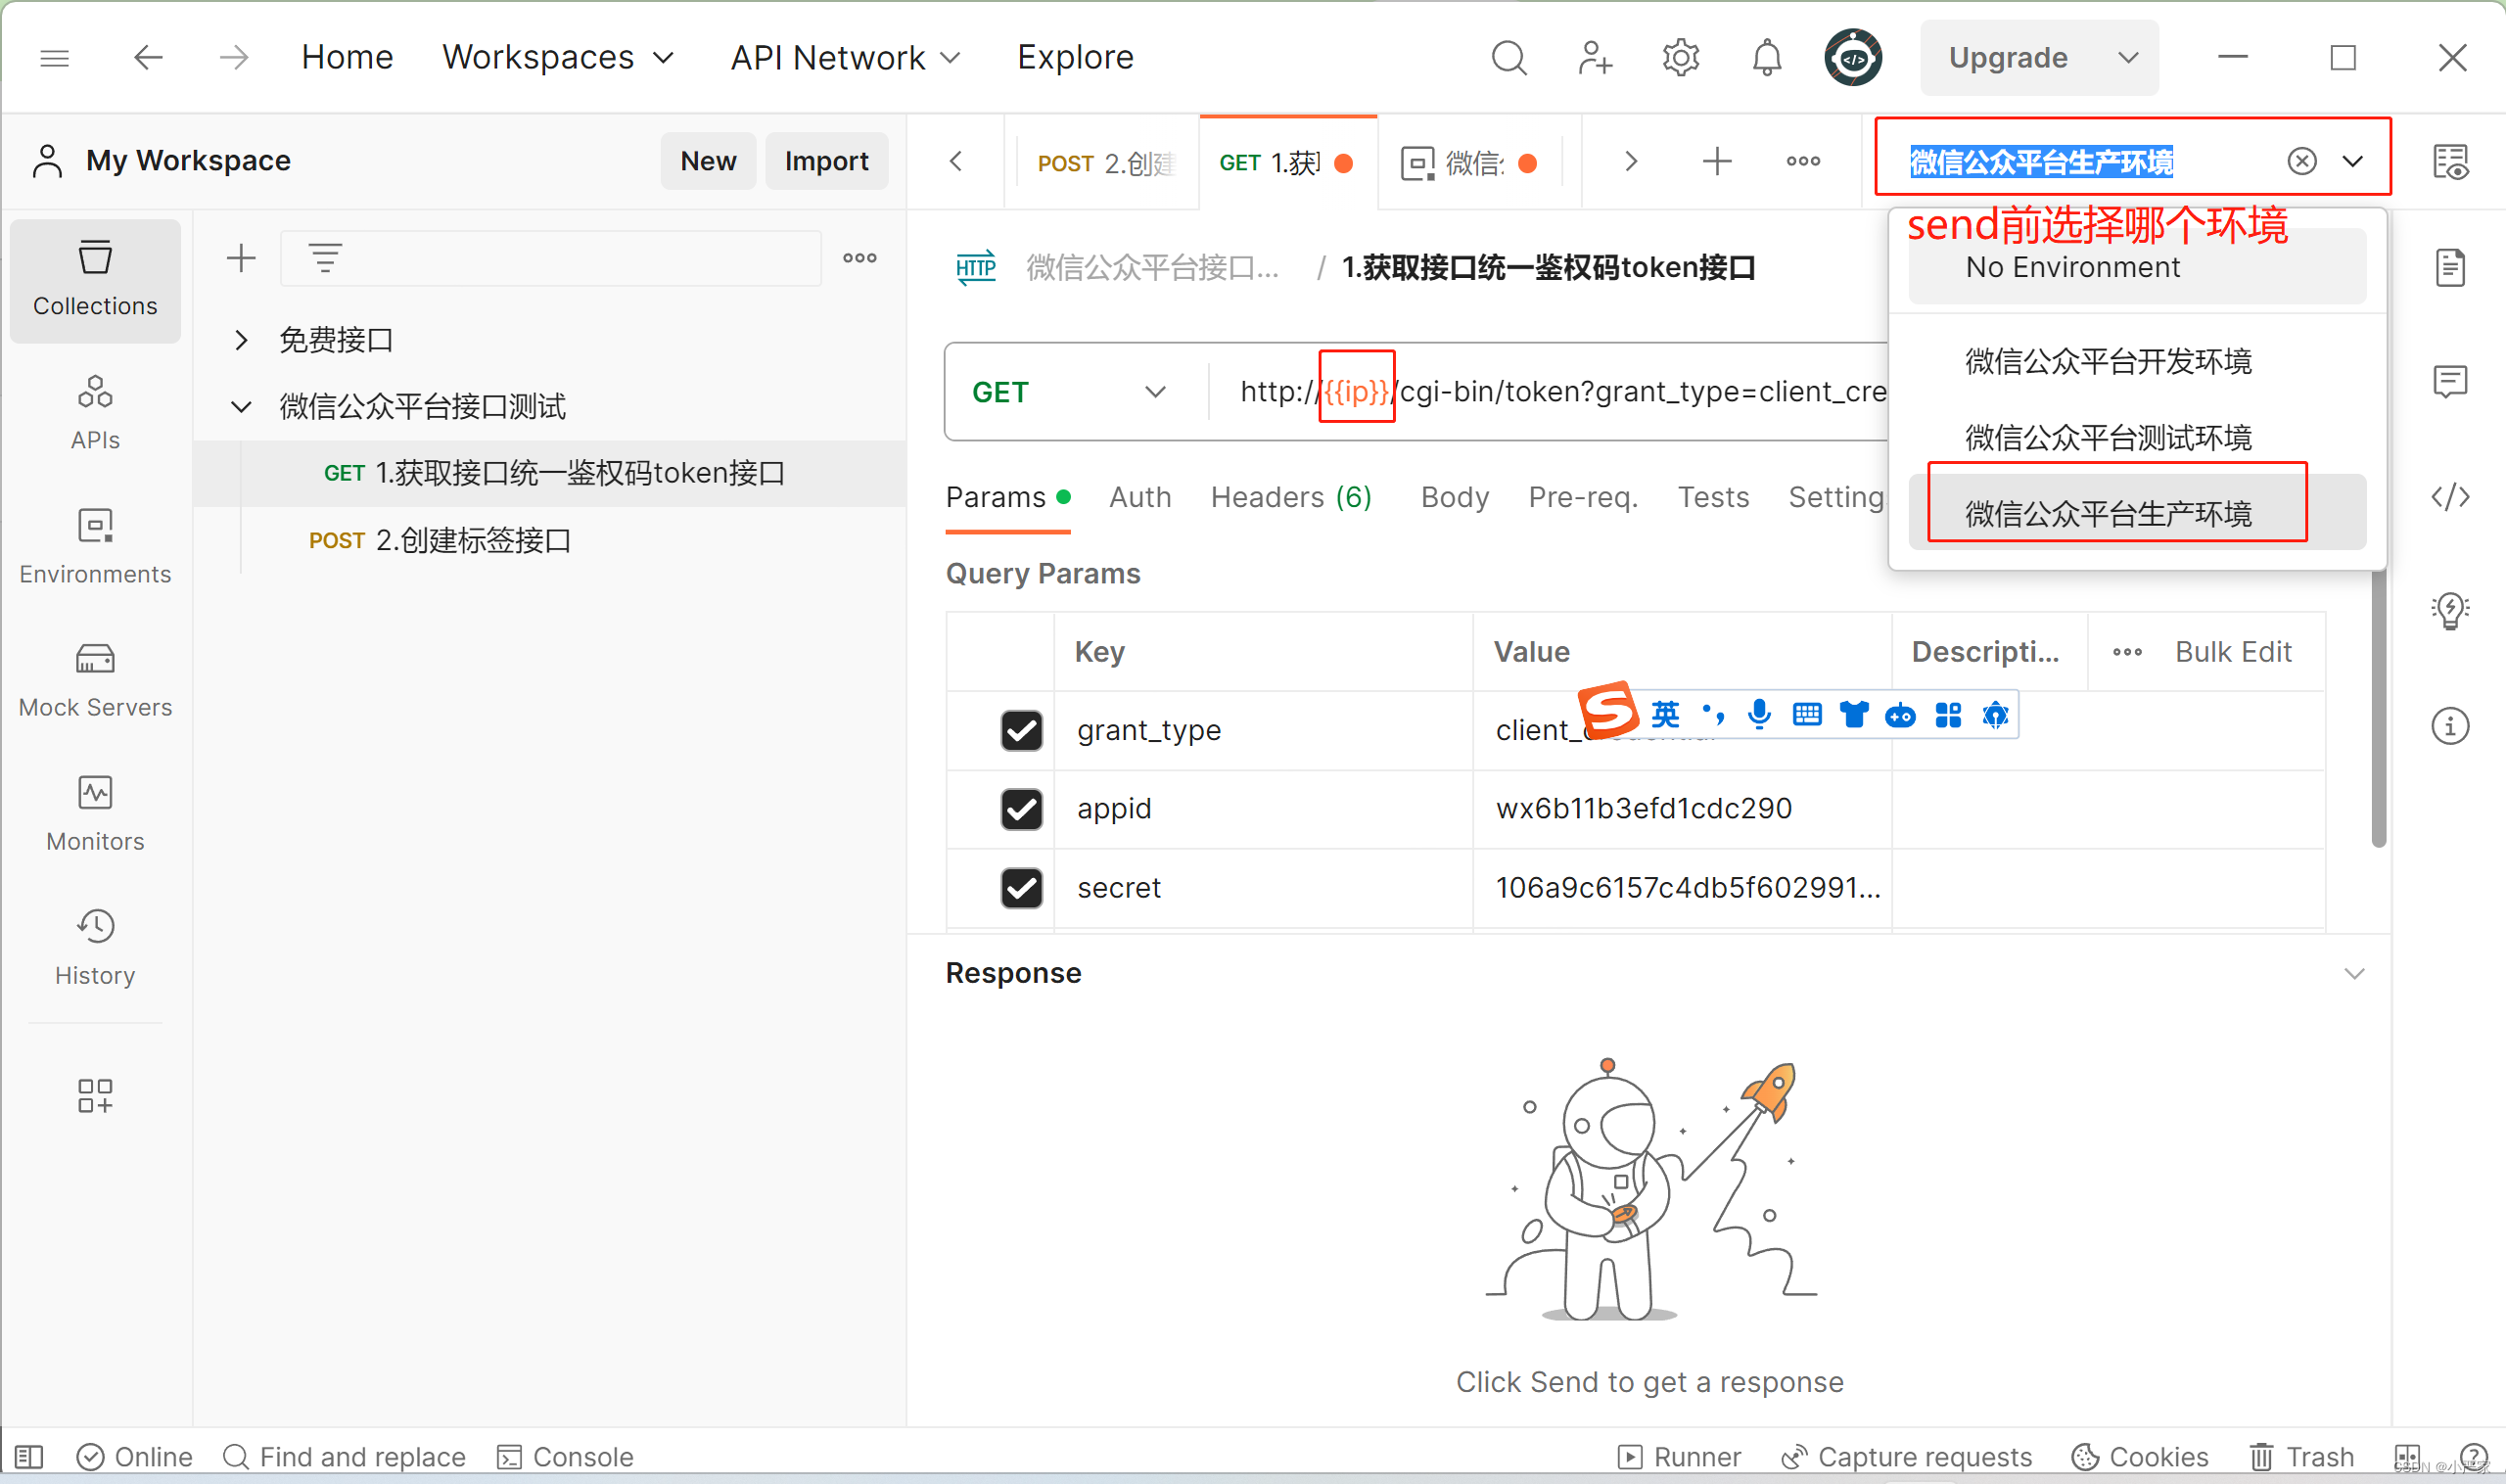Toggle the sidebar icon in status bar
This screenshot has height=1484, width=2506.
point(29,1457)
